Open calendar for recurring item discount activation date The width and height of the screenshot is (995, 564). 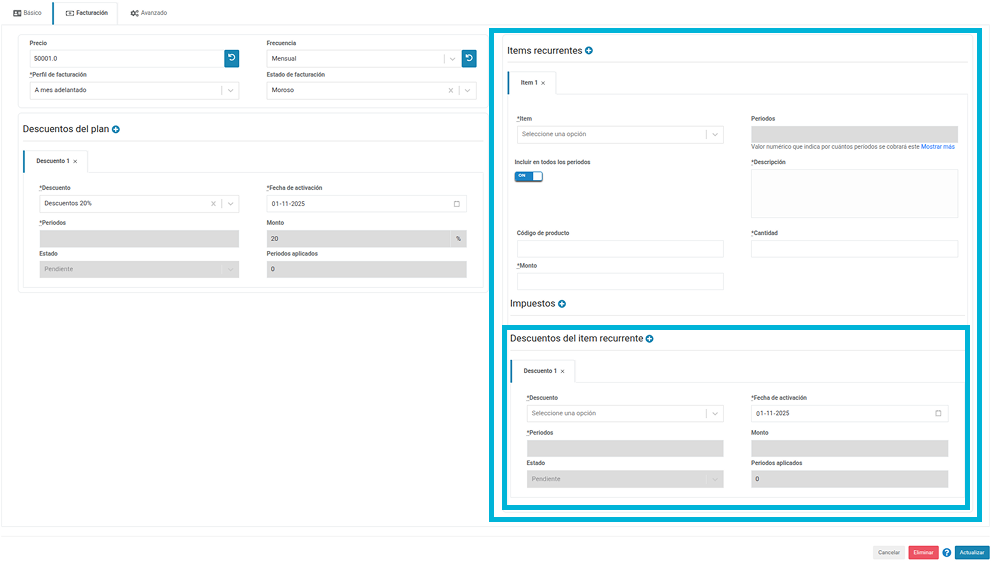[939, 413]
